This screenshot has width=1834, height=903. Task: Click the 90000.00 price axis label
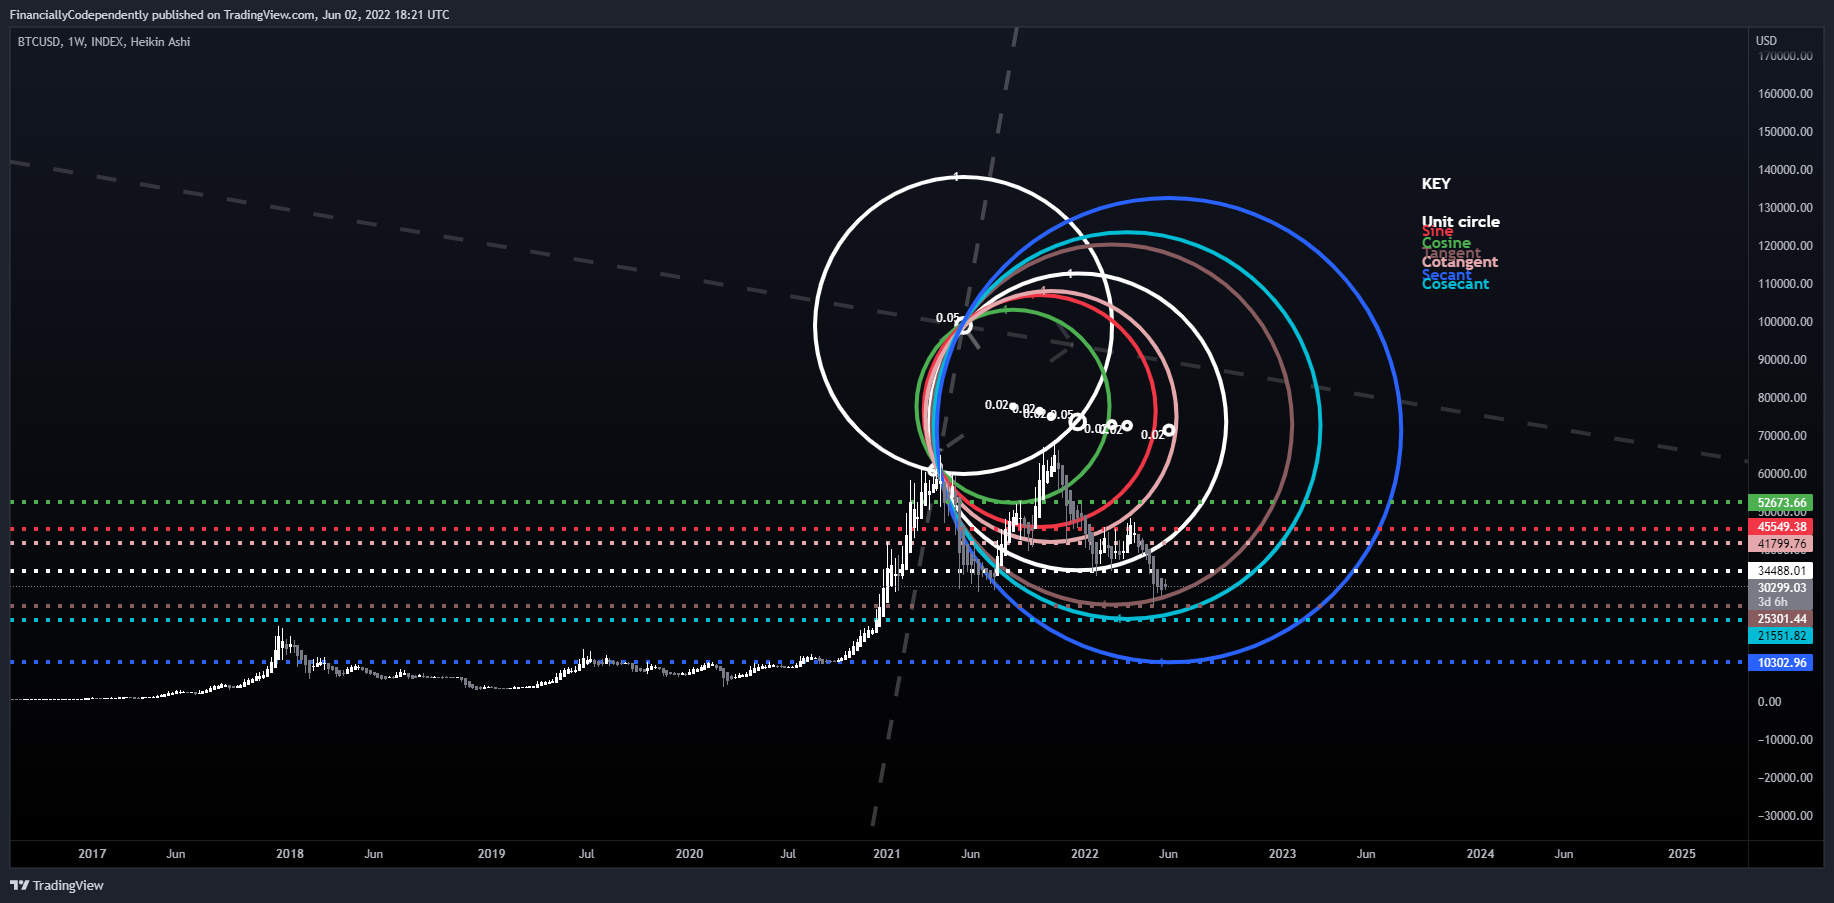[1782, 360]
